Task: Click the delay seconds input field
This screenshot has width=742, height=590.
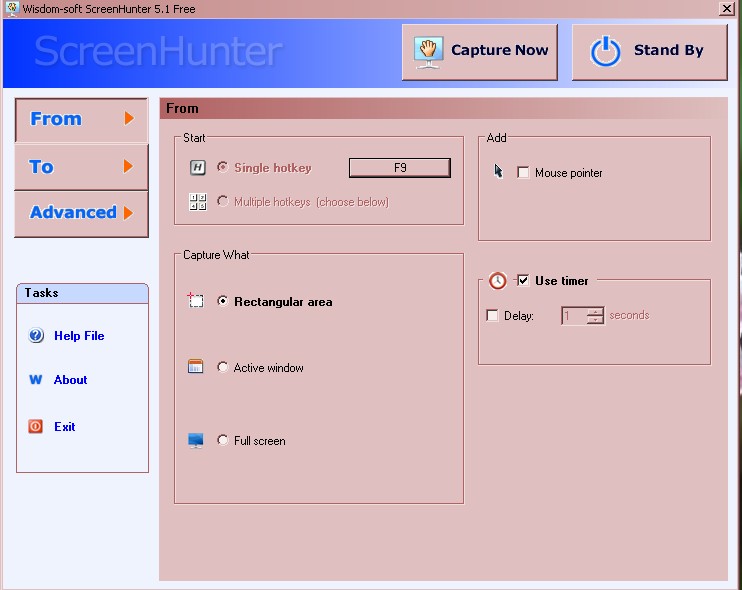Action: [x=574, y=316]
